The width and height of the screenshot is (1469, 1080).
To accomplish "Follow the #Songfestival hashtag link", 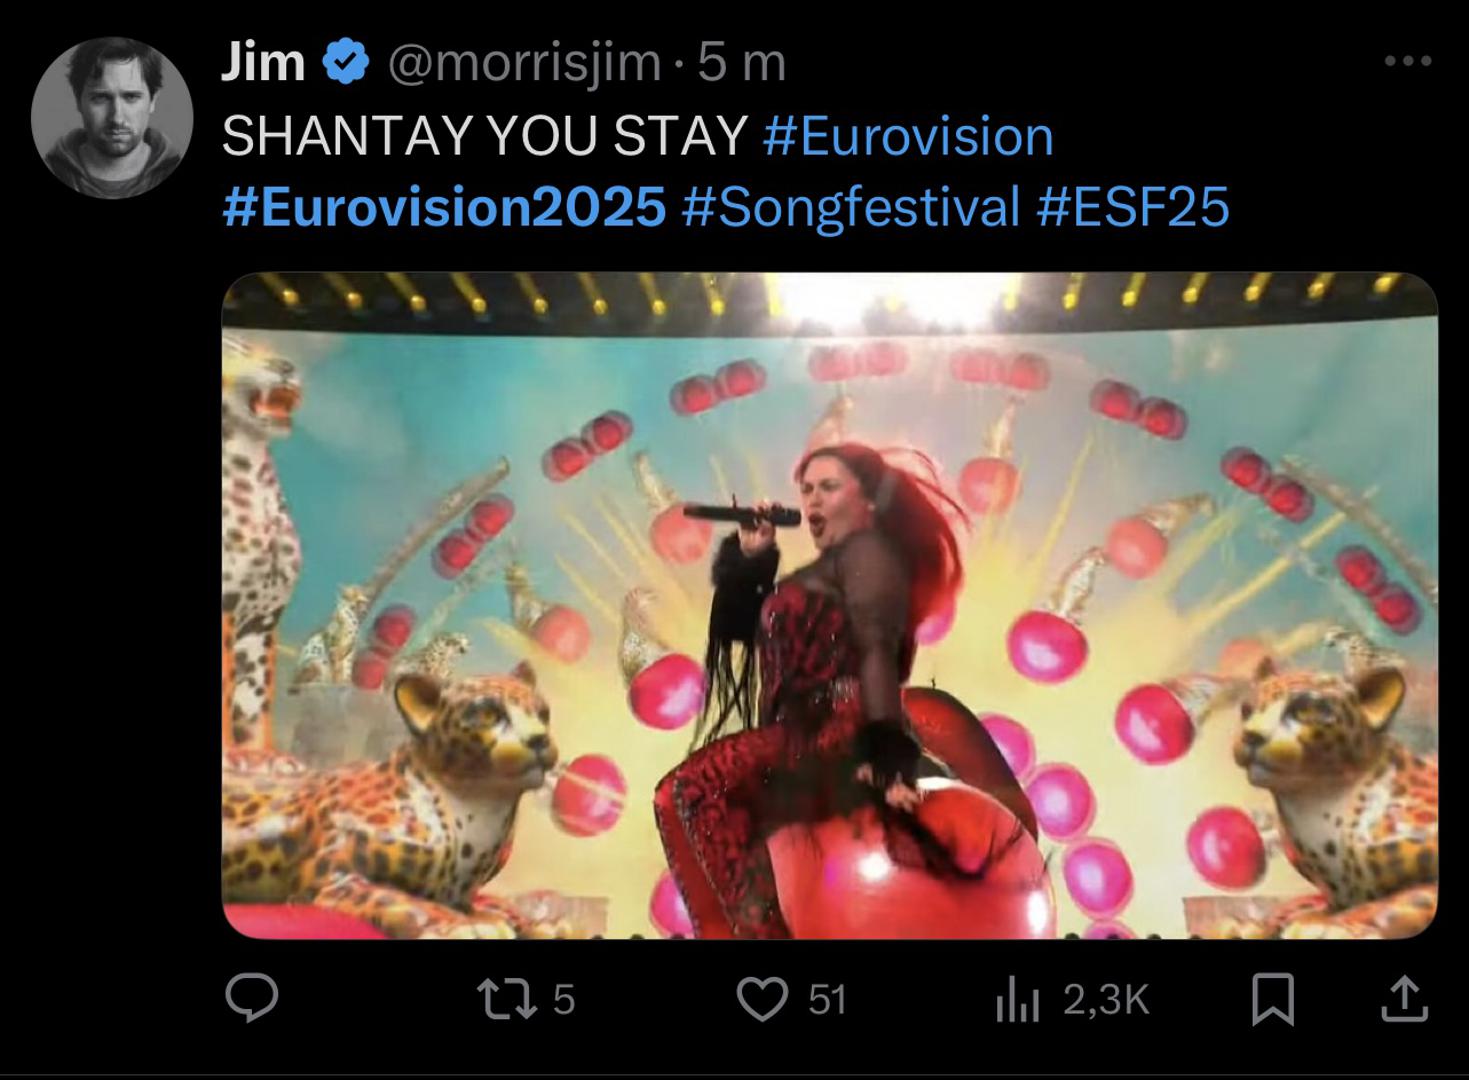I will click(x=850, y=208).
